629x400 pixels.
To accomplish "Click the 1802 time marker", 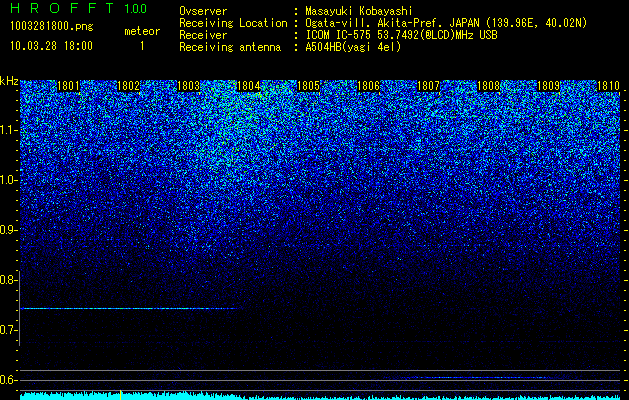I will point(128,86).
